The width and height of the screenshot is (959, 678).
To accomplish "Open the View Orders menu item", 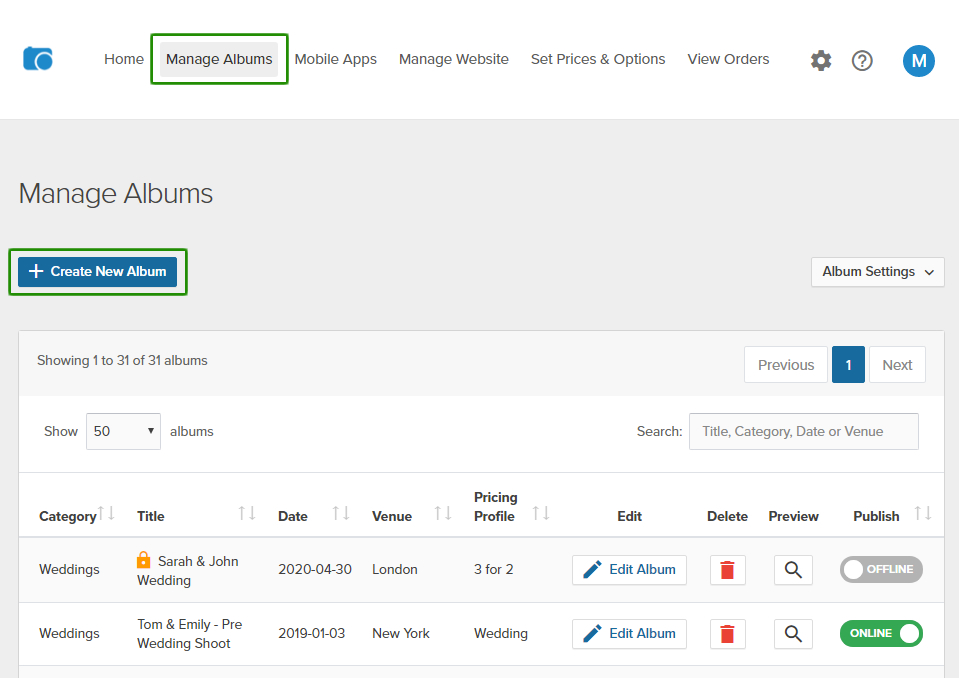I will [728, 59].
